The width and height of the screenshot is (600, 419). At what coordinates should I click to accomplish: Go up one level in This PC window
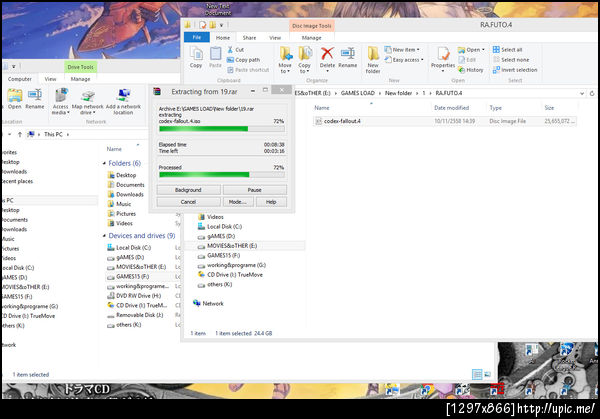[20, 134]
